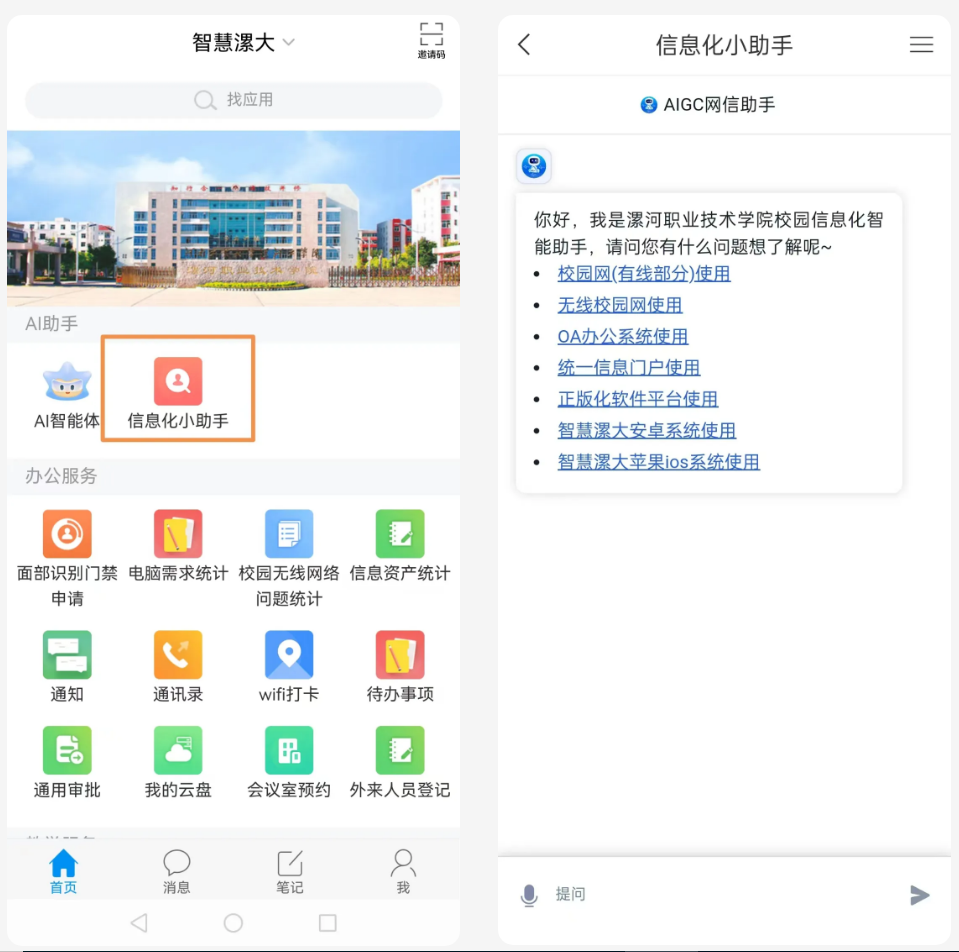959x952 pixels.
Task: Open 我的云盘 cloud drive icon
Action: click(178, 751)
